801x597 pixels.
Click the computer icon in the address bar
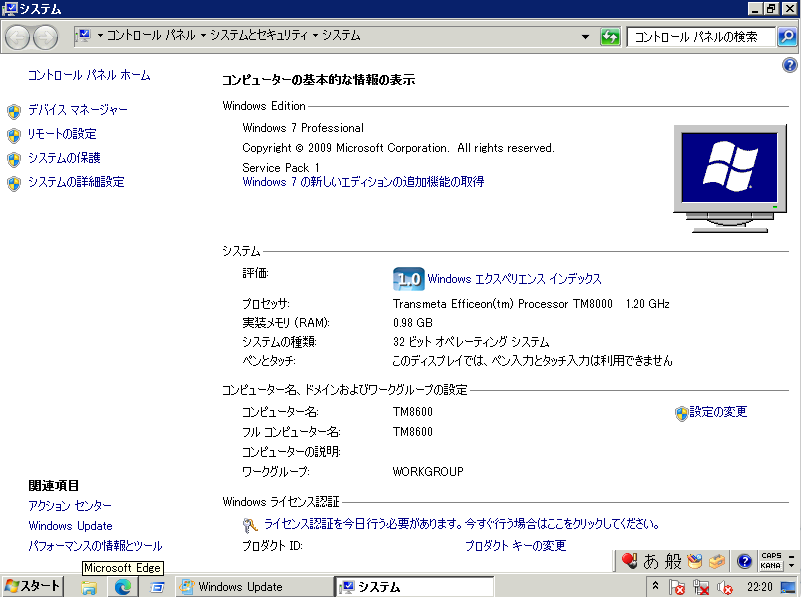click(x=84, y=35)
